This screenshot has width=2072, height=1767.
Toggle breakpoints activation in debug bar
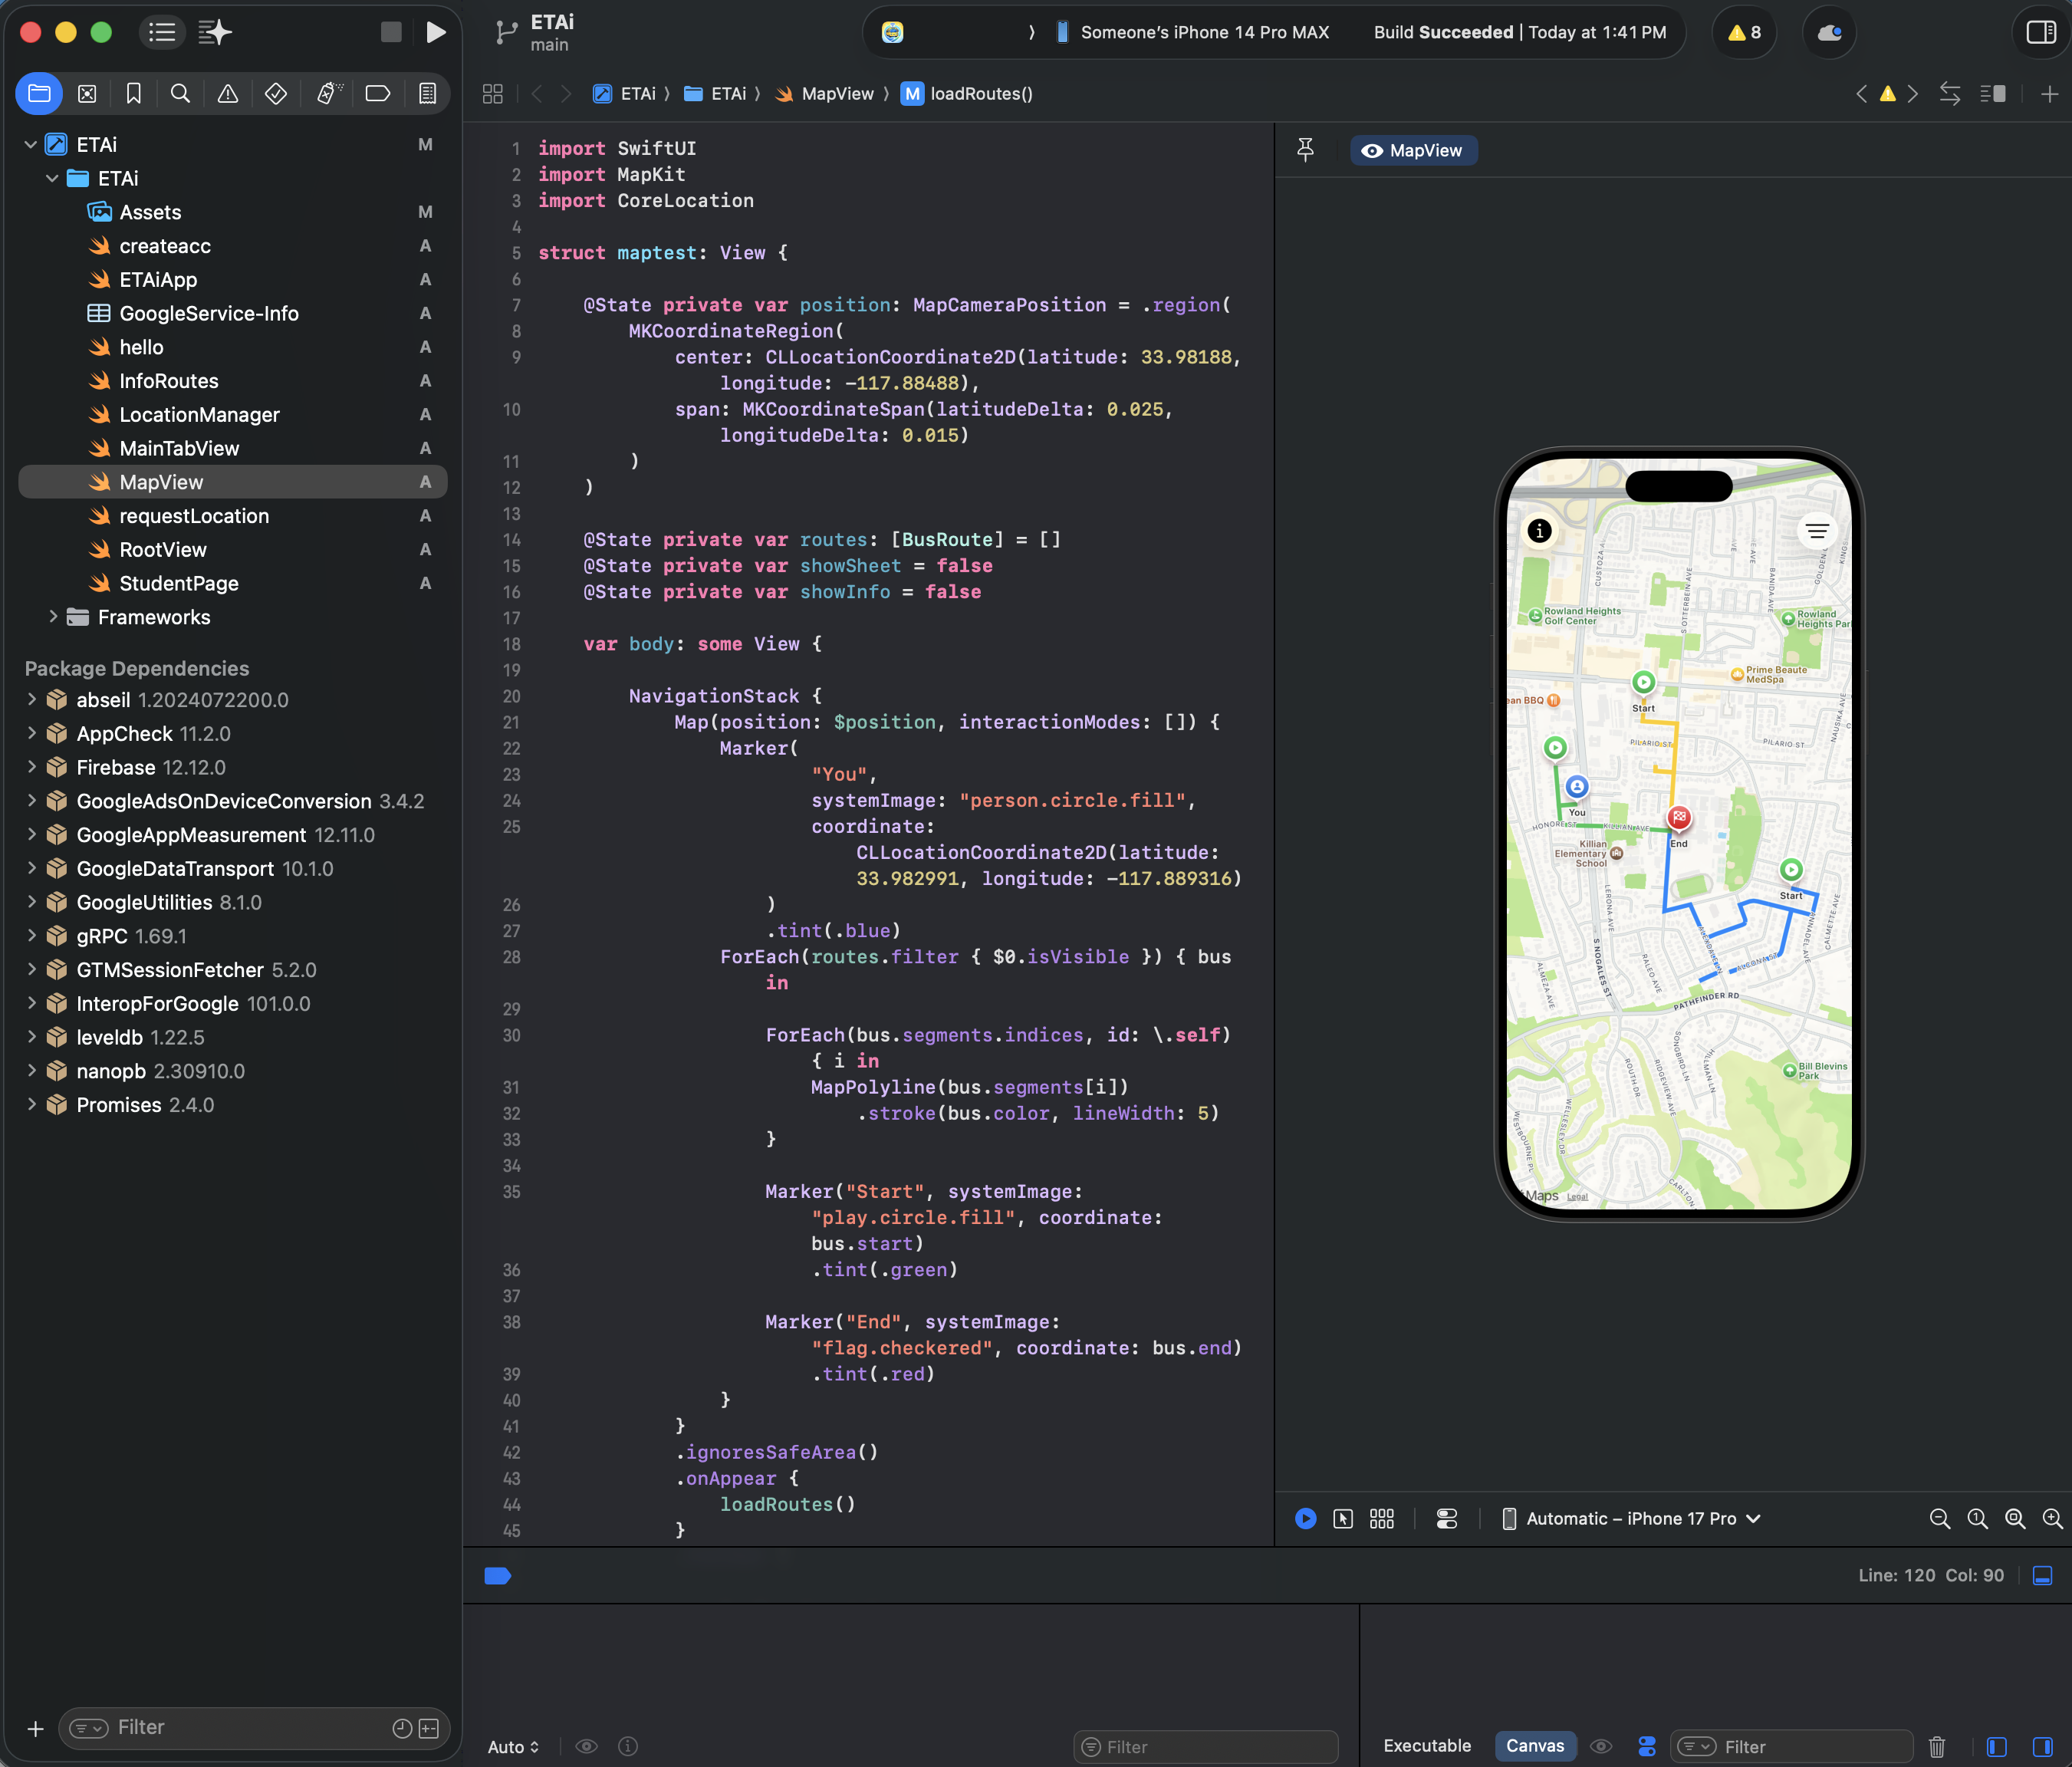tap(497, 1576)
